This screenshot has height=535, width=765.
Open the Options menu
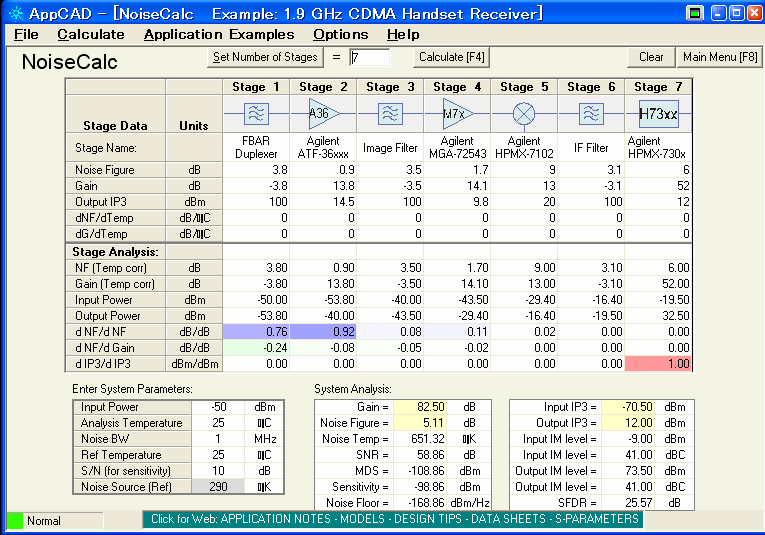click(341, 35)
